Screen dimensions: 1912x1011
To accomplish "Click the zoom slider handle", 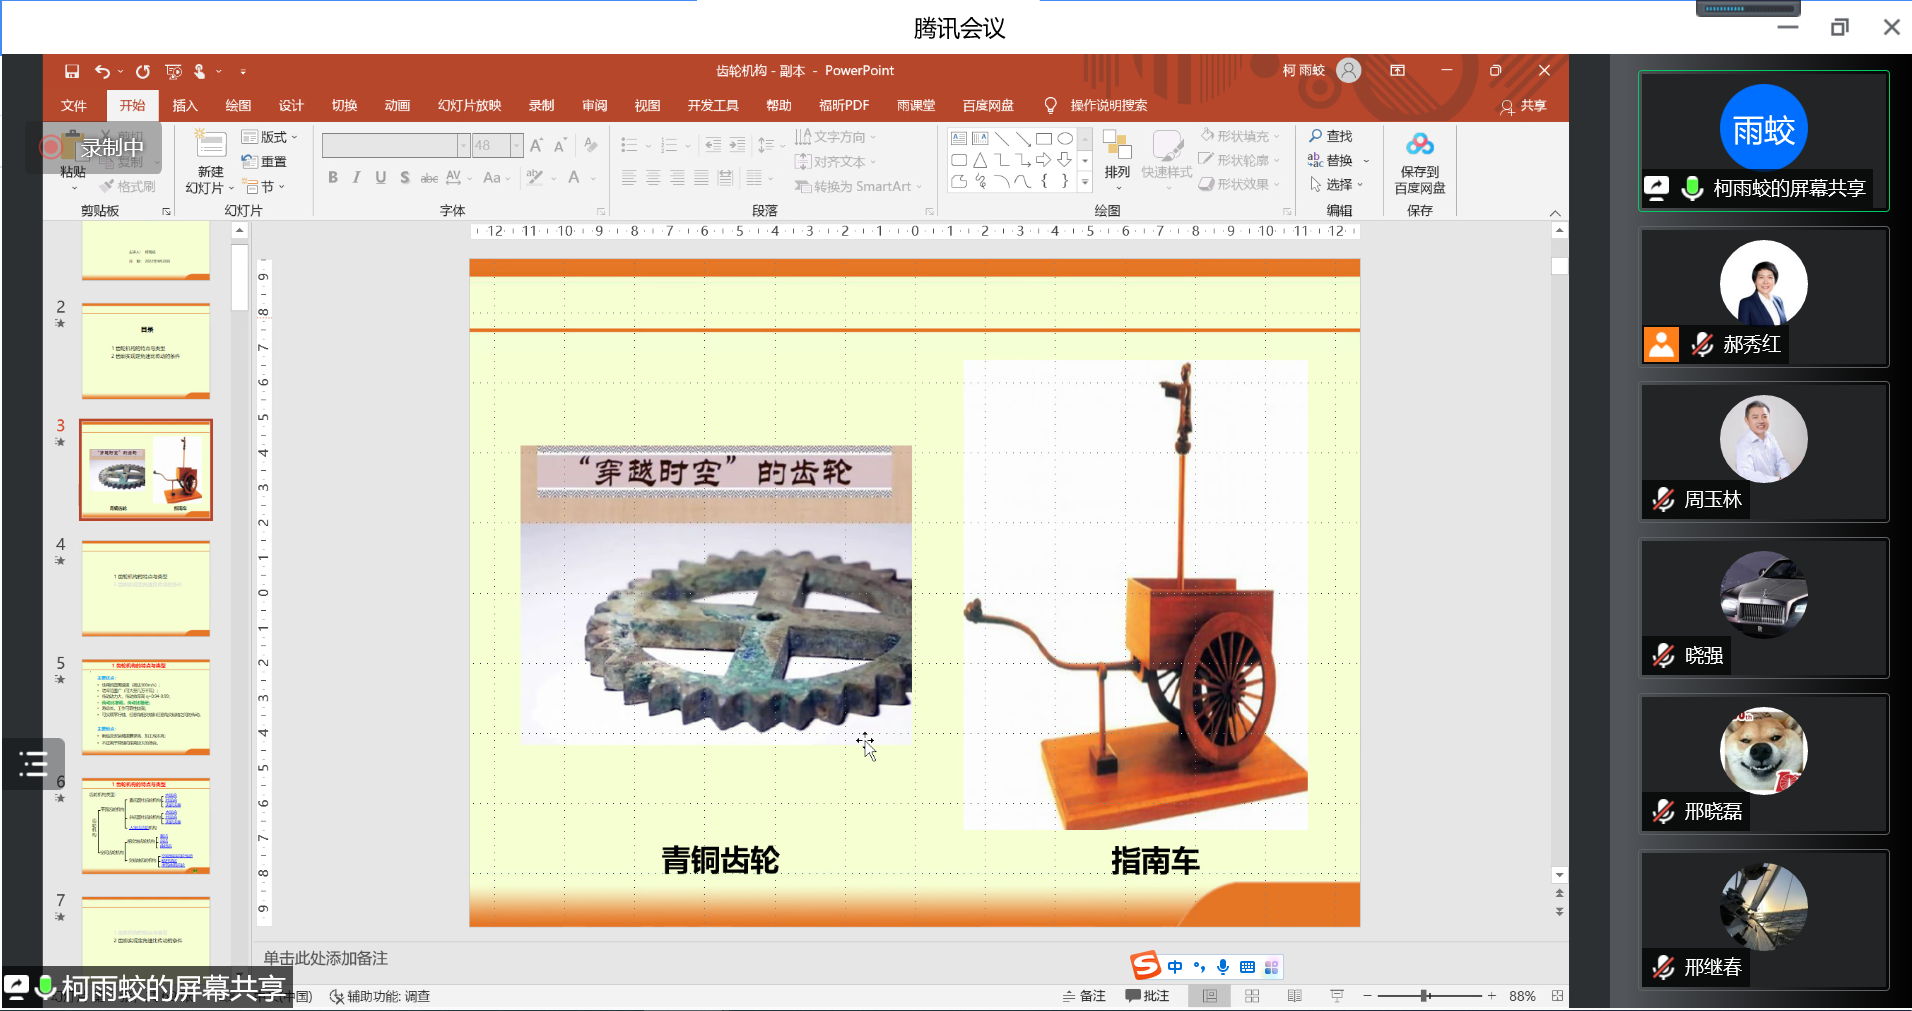I will pos(1425,996).
